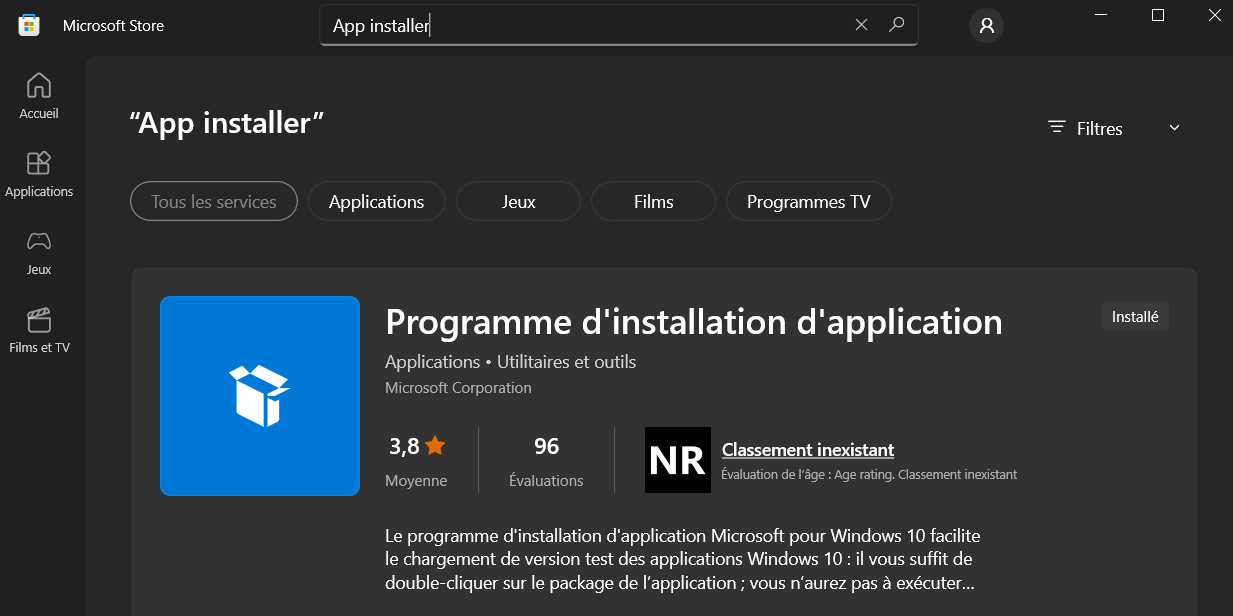Open Classement inexistant link
The height and width of the screenshot is (616, 1233).
tap(808, 450)
